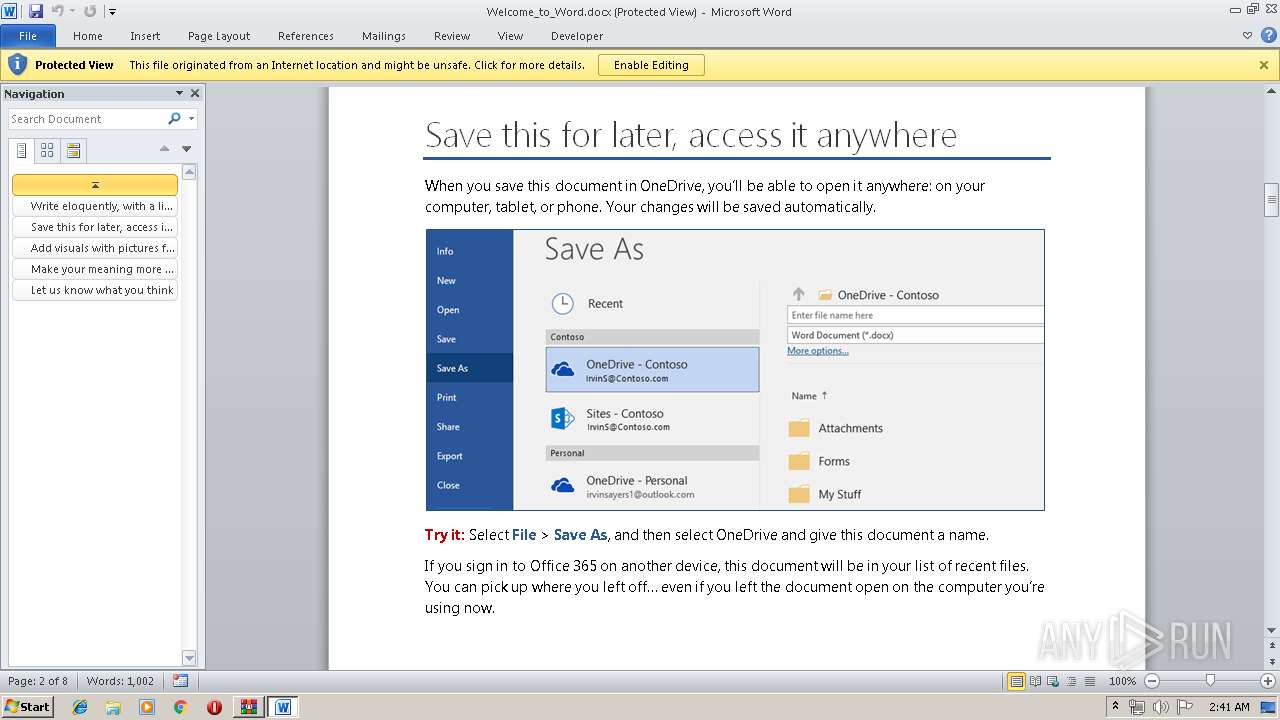Click the Protected View shield icon

[x=17, y=65]
